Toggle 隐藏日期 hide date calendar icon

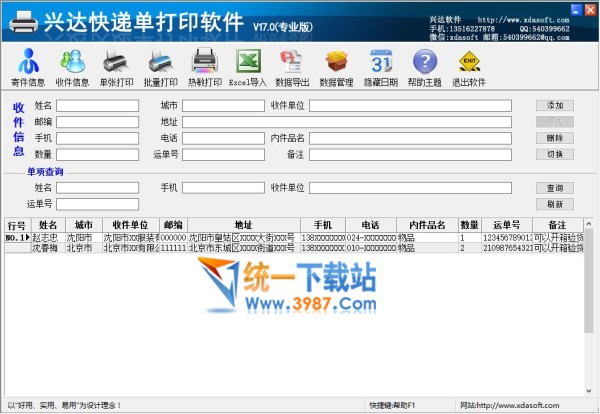380,66
